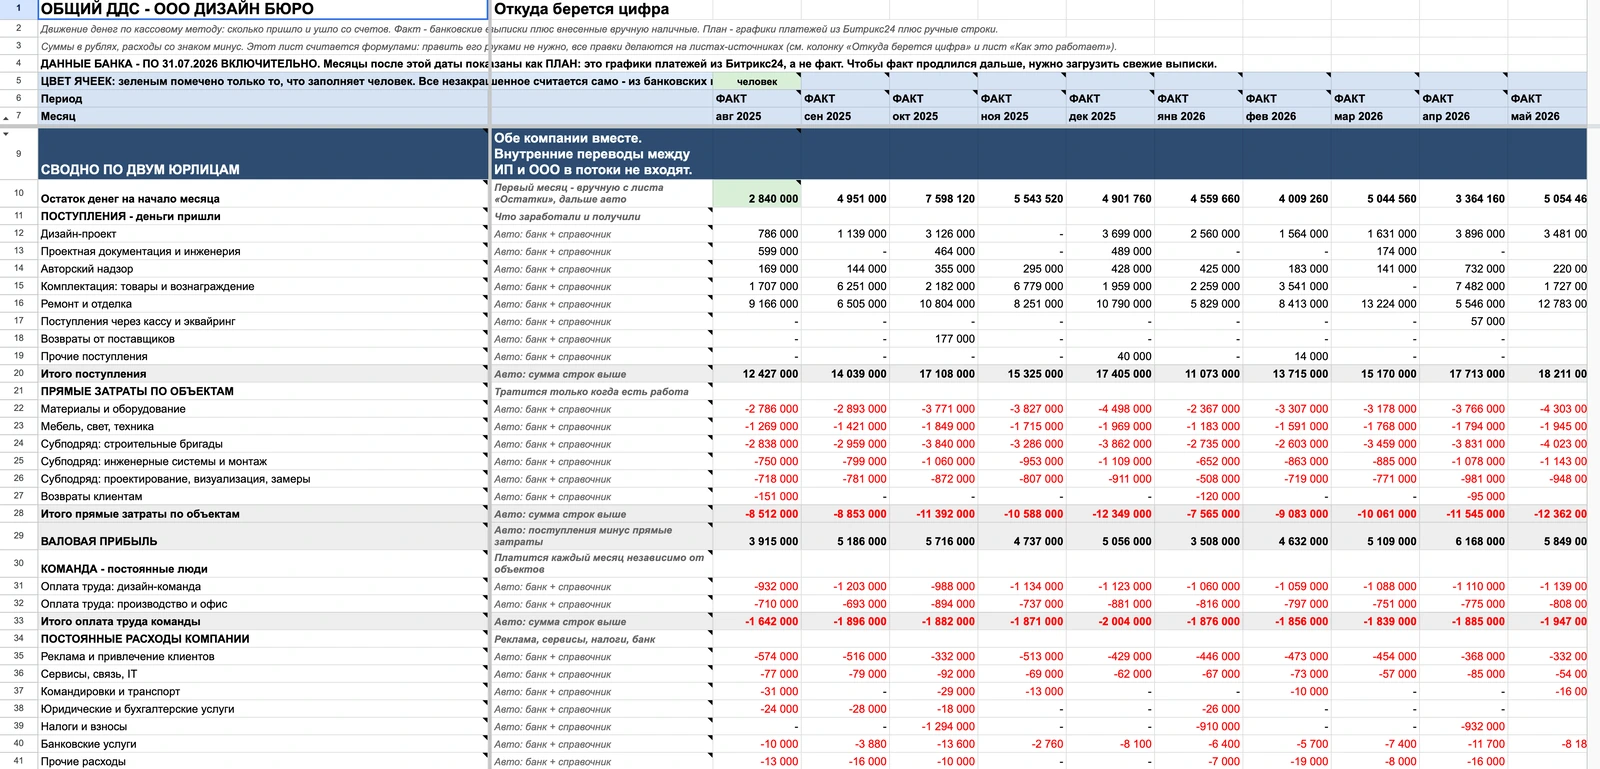This screenshot has height=769, width=1600.
Task: Select the 'янв 2026' month header
Action: coord(1198,116)
